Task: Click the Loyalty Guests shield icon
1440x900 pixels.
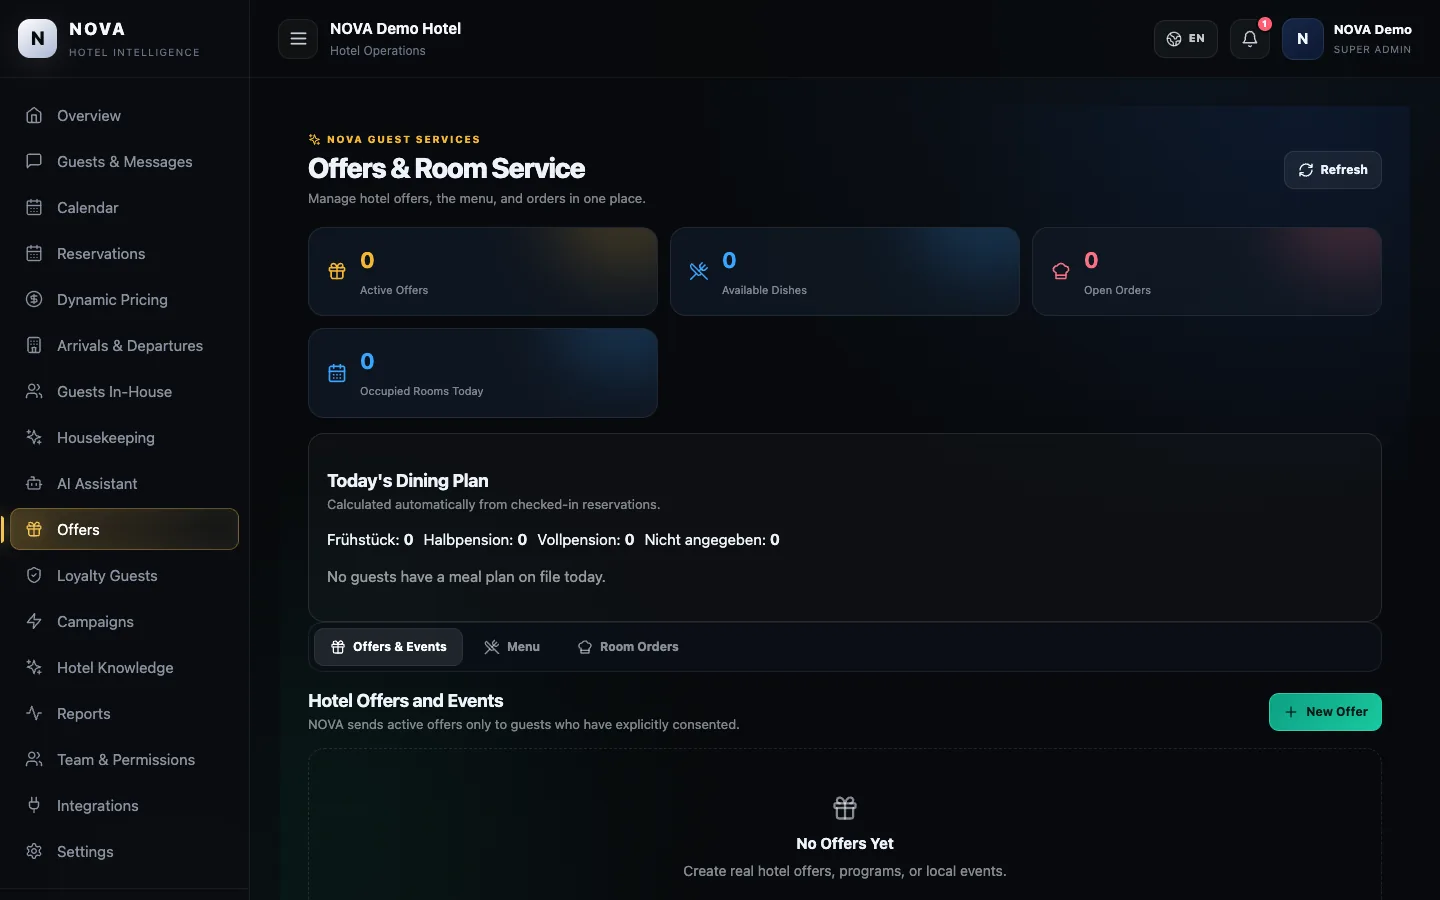Action: 34,575
